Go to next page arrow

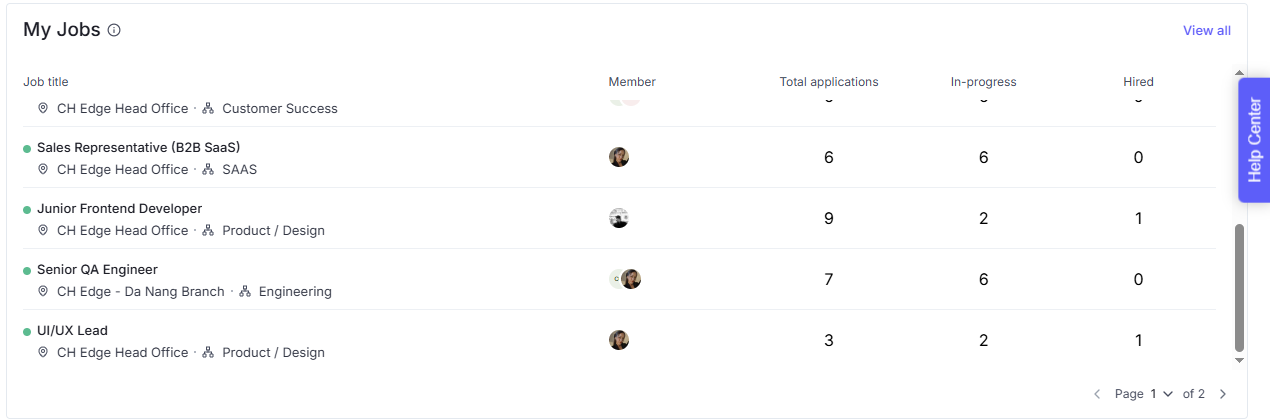click(1222, 394)
